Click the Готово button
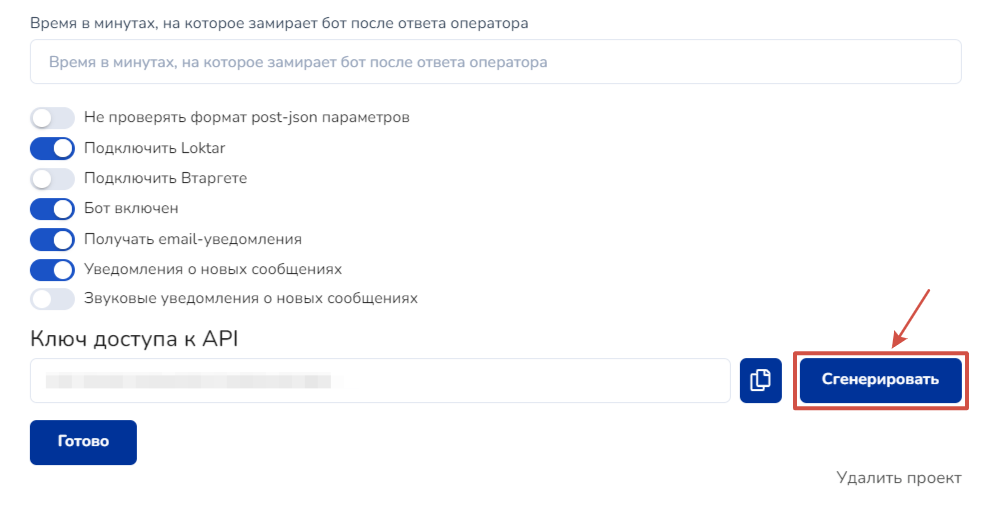The image size is (985, 510). click(x=83, y=442)
